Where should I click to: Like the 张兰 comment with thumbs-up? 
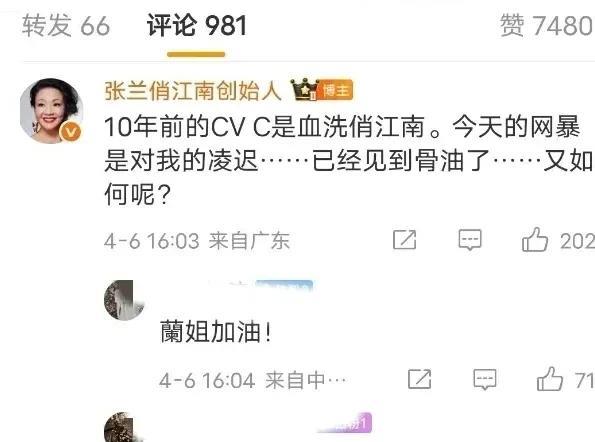535,240
